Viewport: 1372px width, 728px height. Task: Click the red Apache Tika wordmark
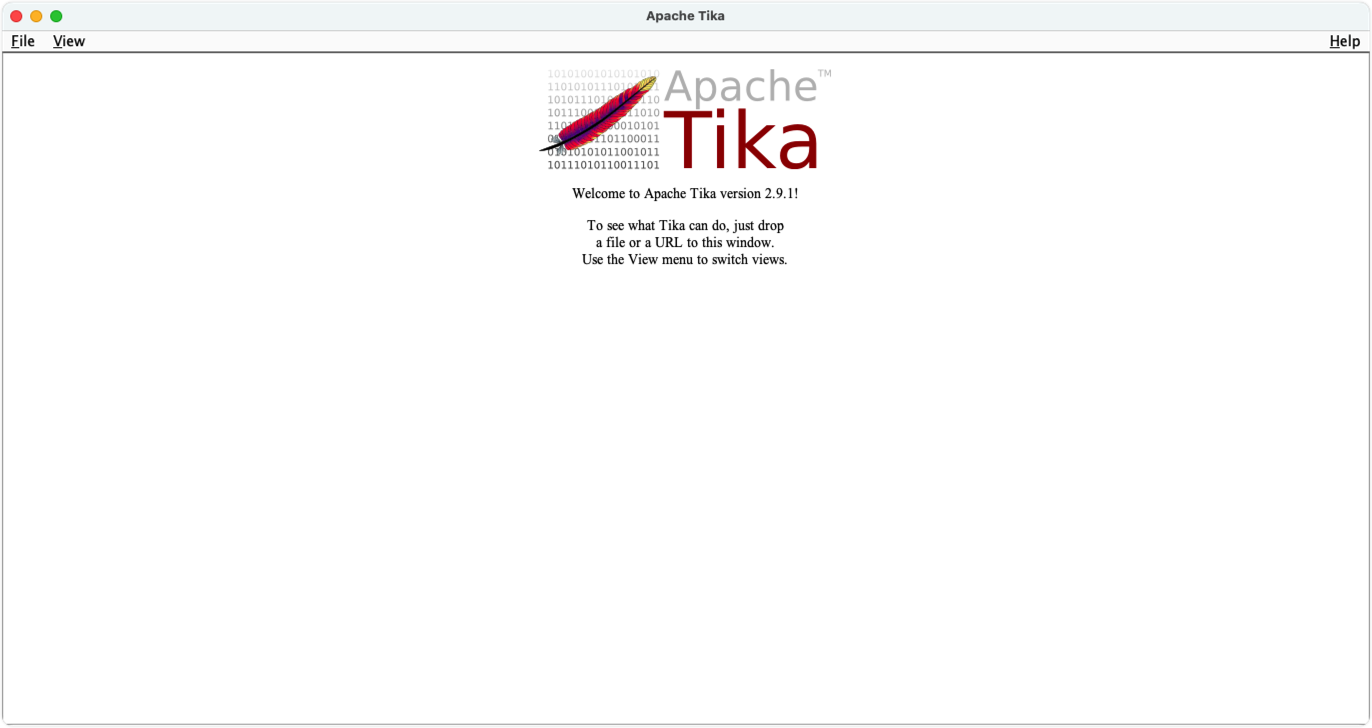click(x=740, y=140)
